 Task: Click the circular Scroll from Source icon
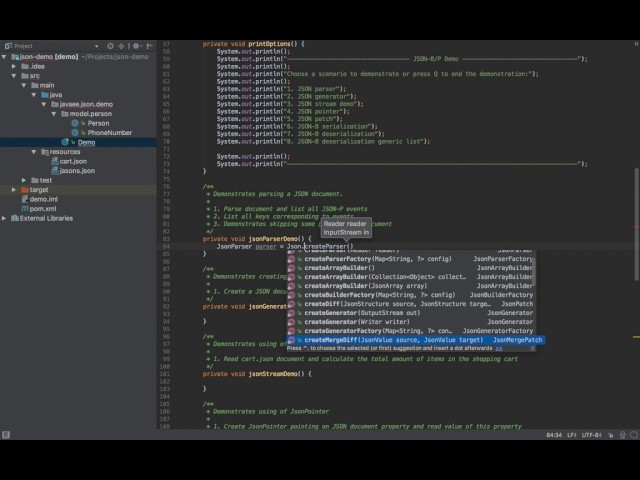110,46
